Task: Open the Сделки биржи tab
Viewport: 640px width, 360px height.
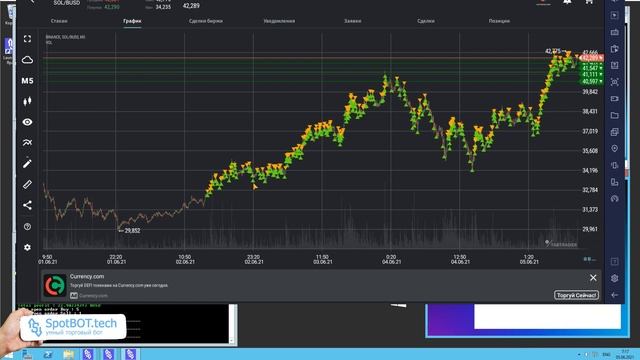Action: (206, 21)
